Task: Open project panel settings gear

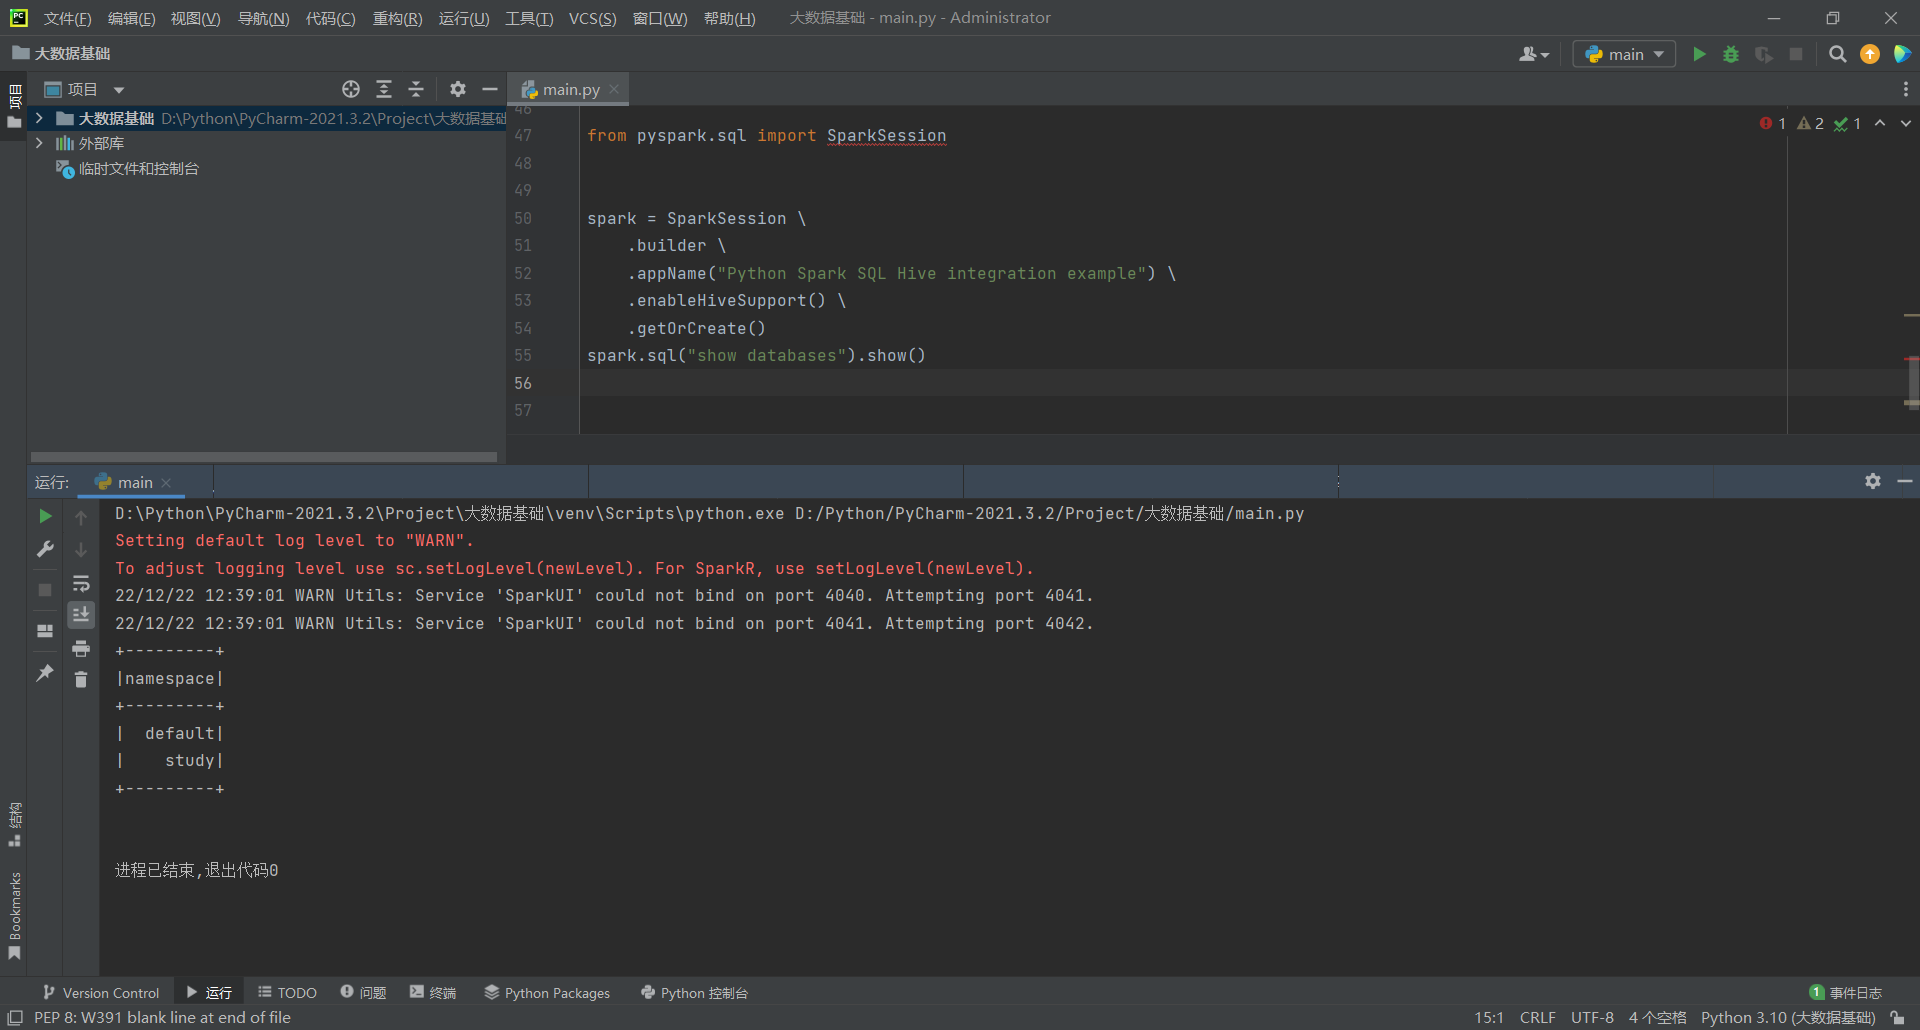Action: pos(458,89)
